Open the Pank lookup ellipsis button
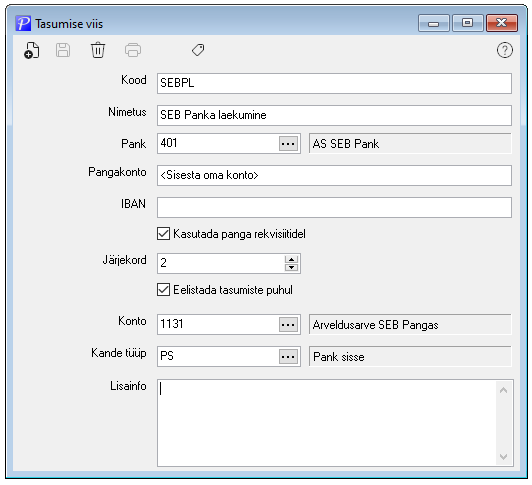532x485 pixels. (x=288, y=144)
